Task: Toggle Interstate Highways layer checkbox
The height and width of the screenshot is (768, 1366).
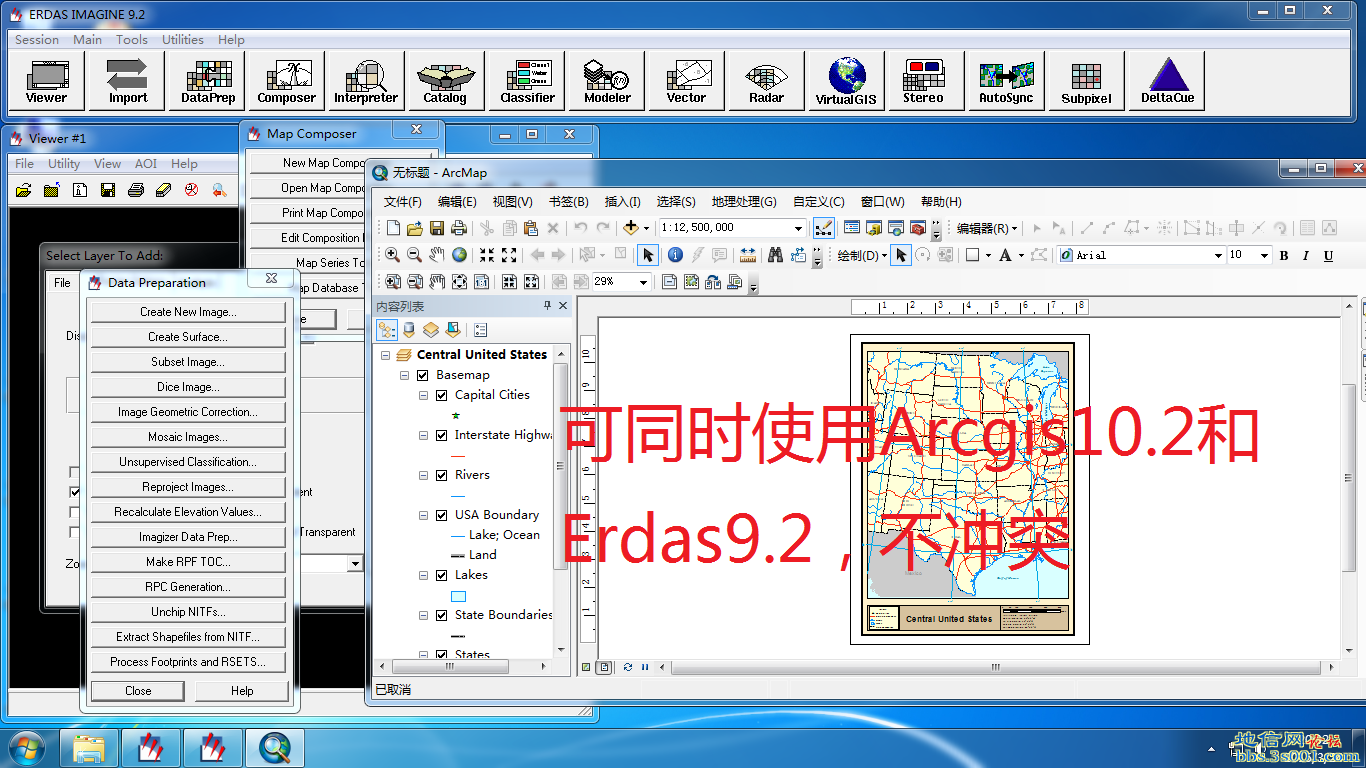Action: pos(442,435)
